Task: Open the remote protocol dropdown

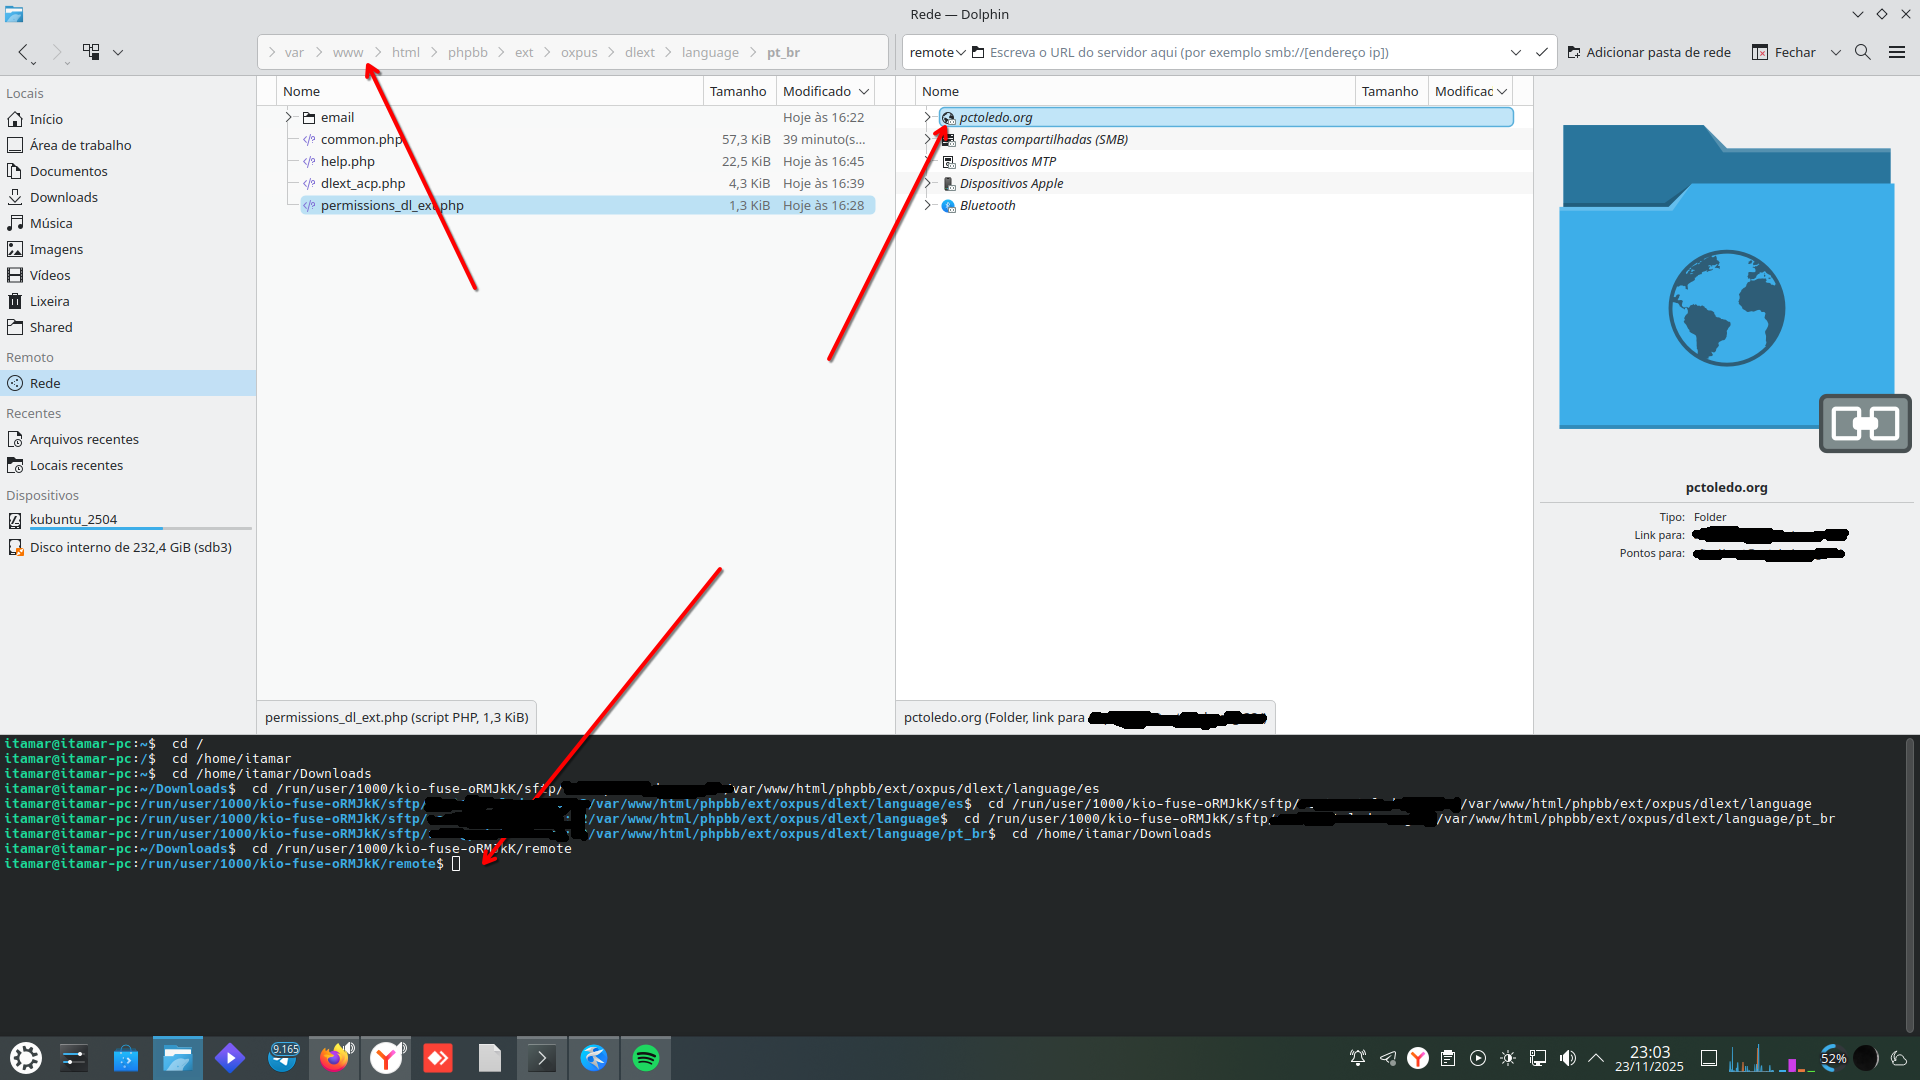Action: pos(937,52)
